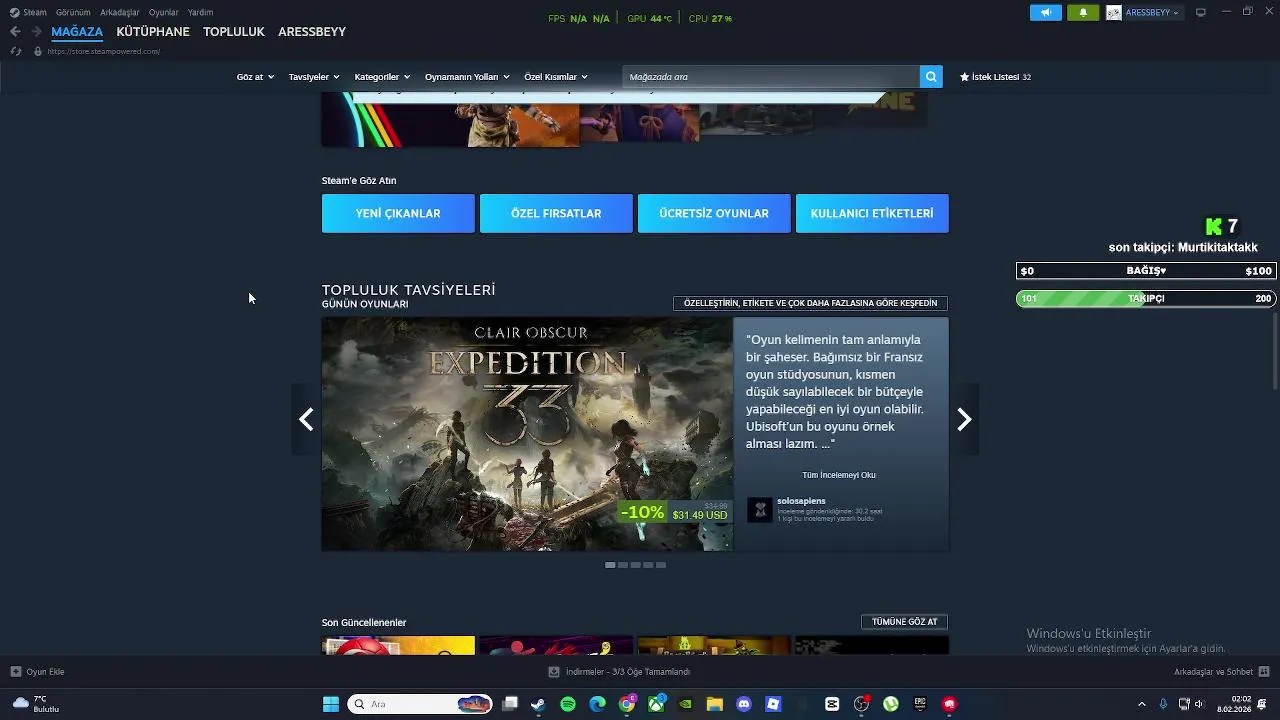The image size is (1280, 720).
Task: Open the tray volume control
Action: [1199, 704]
